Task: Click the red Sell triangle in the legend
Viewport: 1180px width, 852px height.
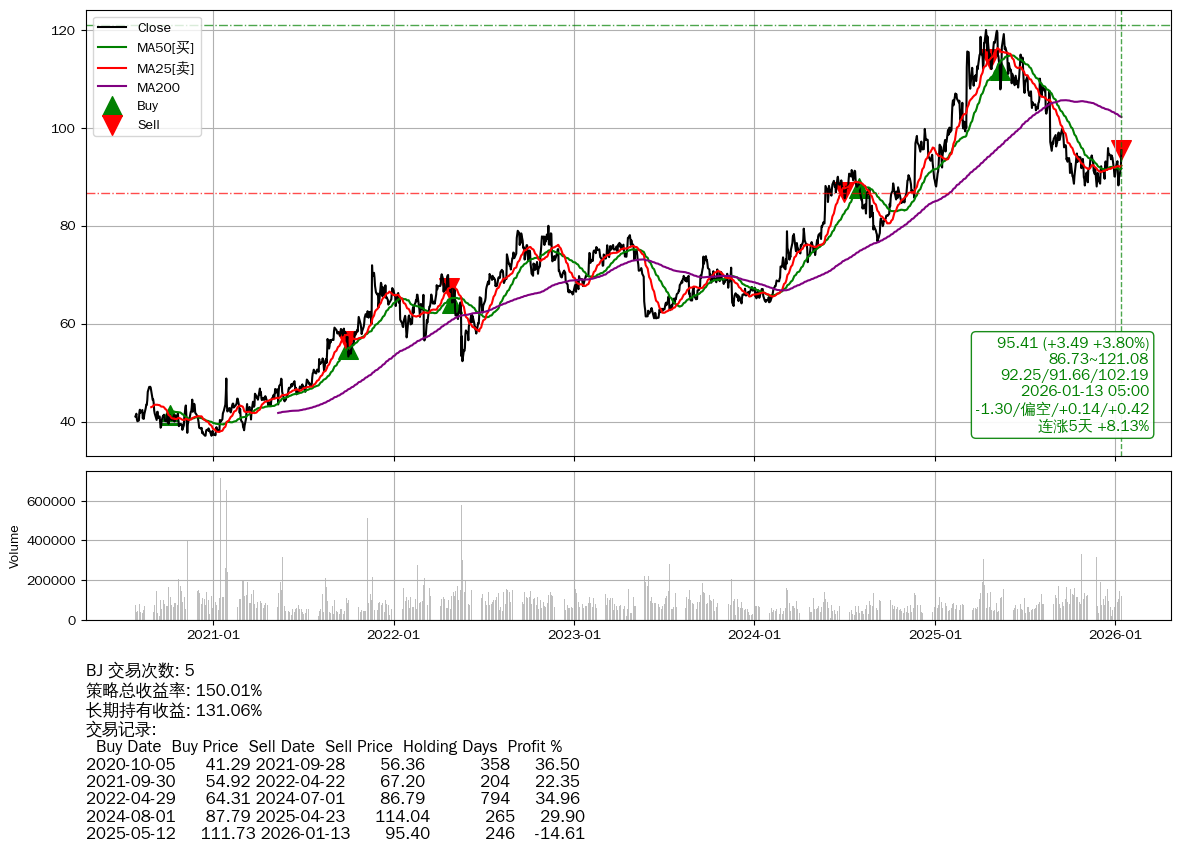Action: coord(113,125)
